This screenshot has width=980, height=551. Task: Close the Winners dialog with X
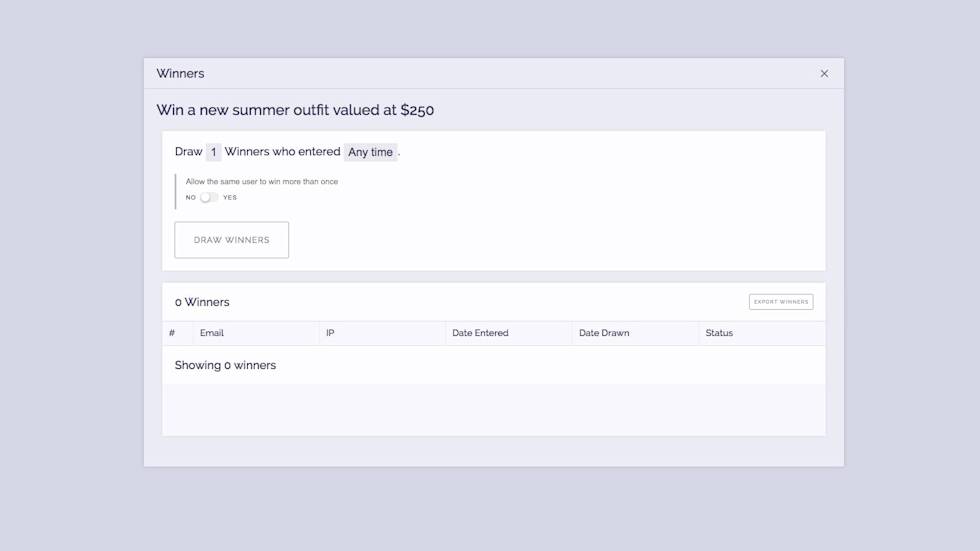tap(824, 73)
